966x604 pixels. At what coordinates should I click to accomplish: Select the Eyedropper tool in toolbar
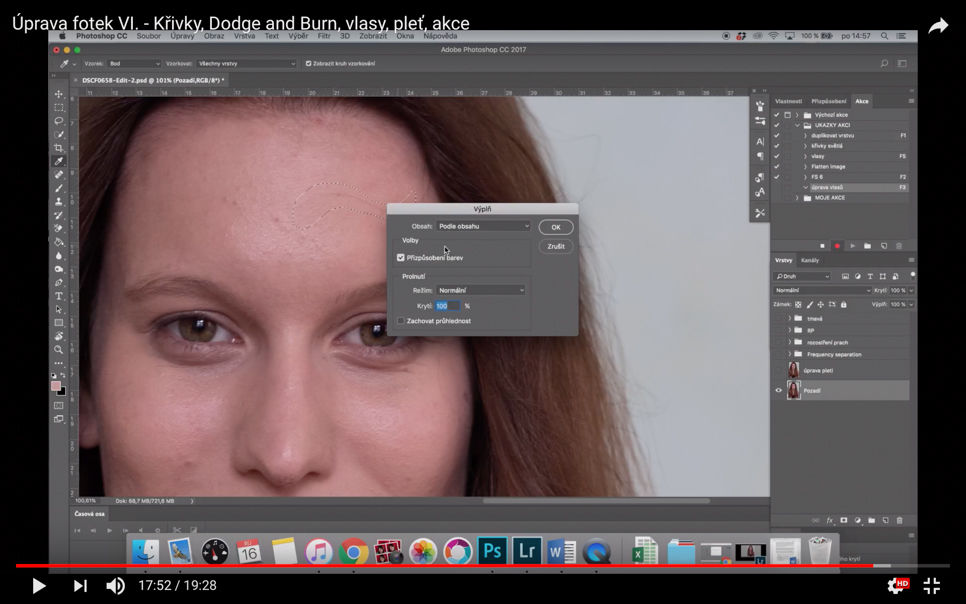click(59, 161)
